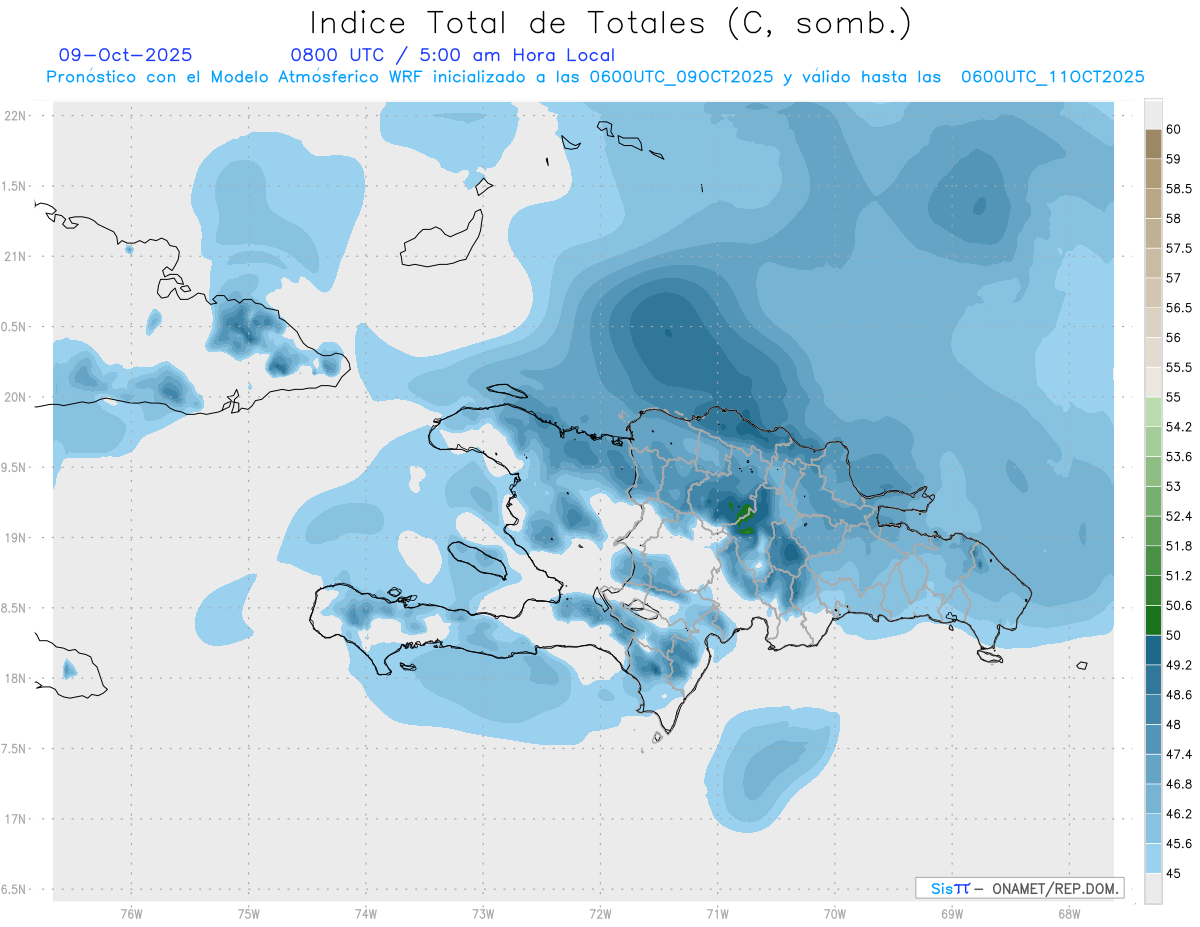1200x927 pixels.
Task: Click the '54.2' colorbar value
Action: 1180,427
